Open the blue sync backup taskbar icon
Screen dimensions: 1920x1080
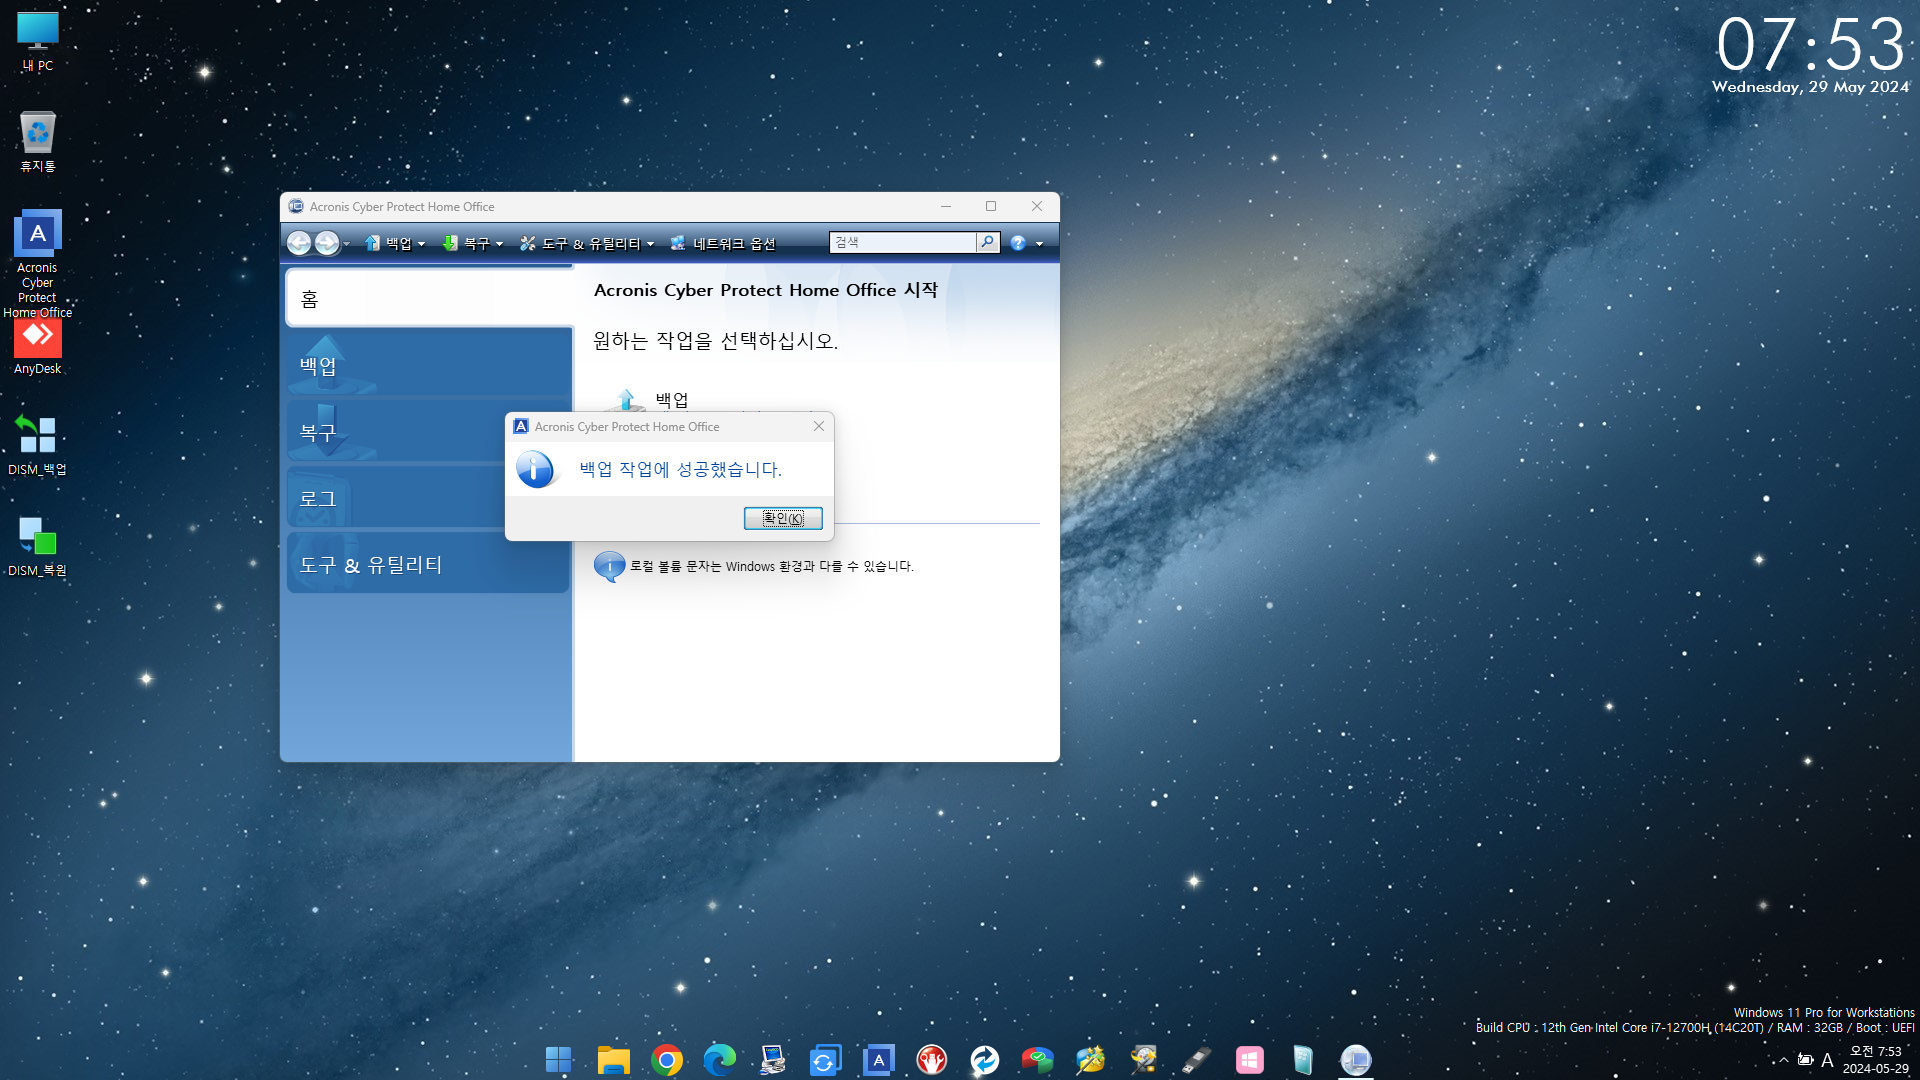tap(825, 1060)
